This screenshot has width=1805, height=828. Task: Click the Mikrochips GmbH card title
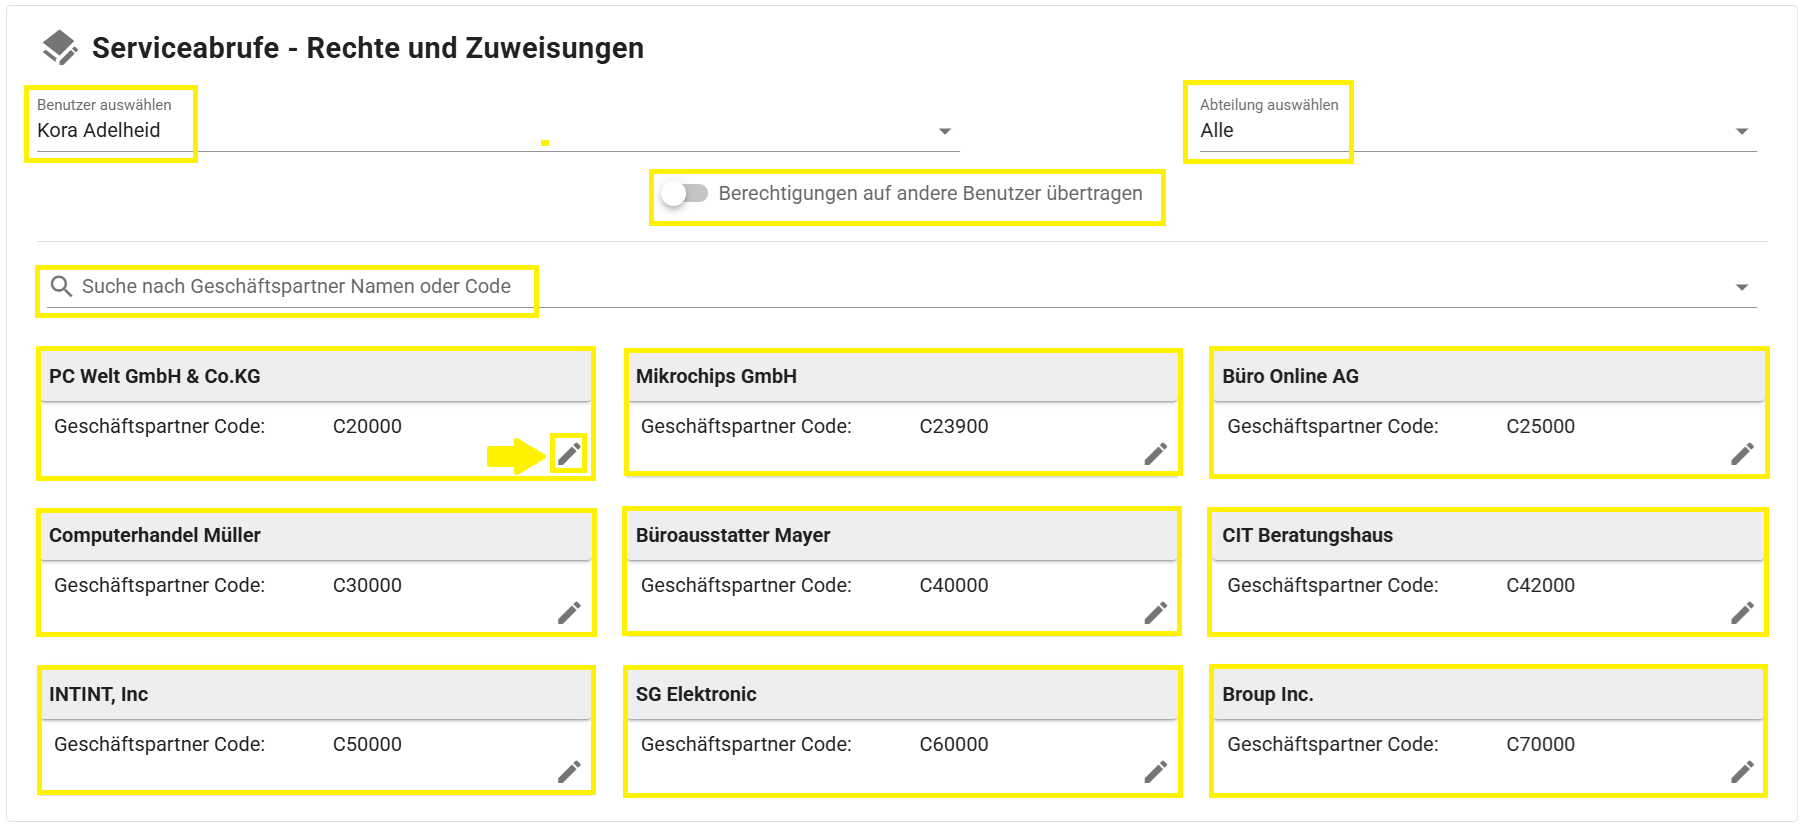click(716, 376)
